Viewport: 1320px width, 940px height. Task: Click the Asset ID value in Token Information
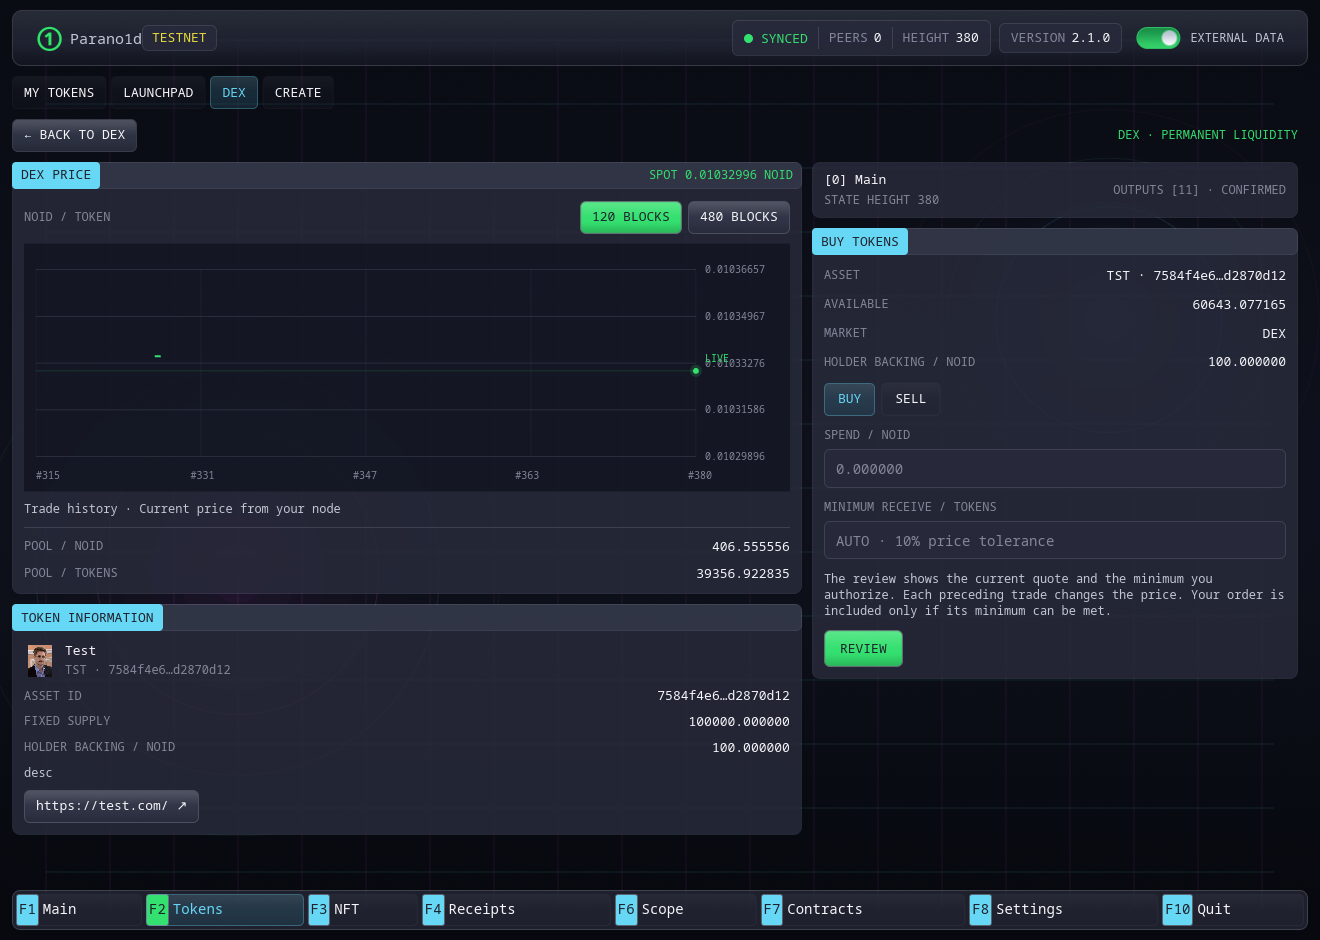(x=723, y=696)
